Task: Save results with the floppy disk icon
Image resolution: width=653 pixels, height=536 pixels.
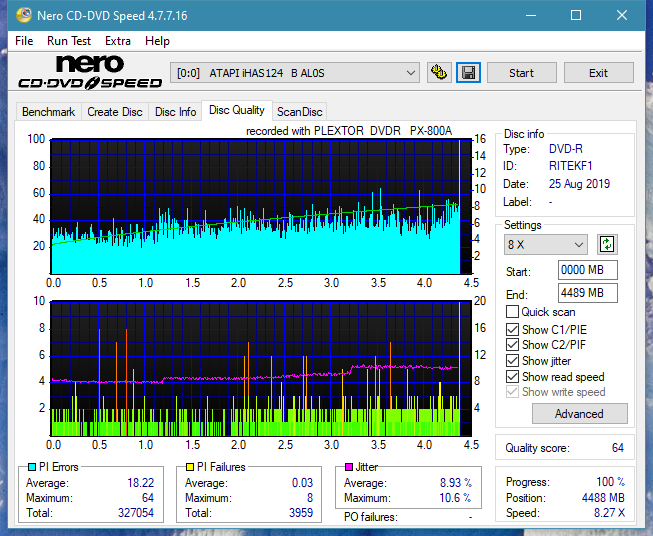Action: pyautogui.click(x=469, y=73)
